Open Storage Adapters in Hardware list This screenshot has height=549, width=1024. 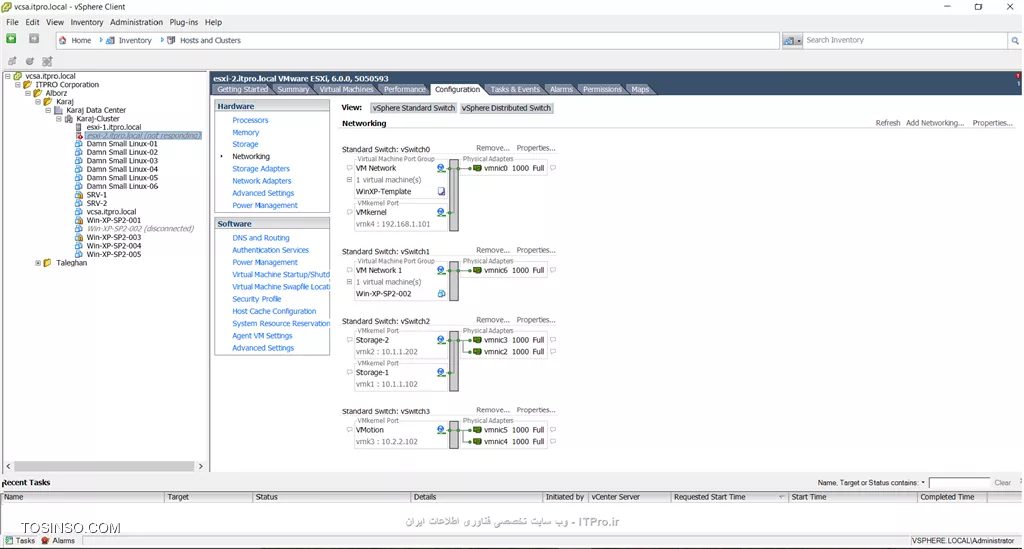[261, 168]
